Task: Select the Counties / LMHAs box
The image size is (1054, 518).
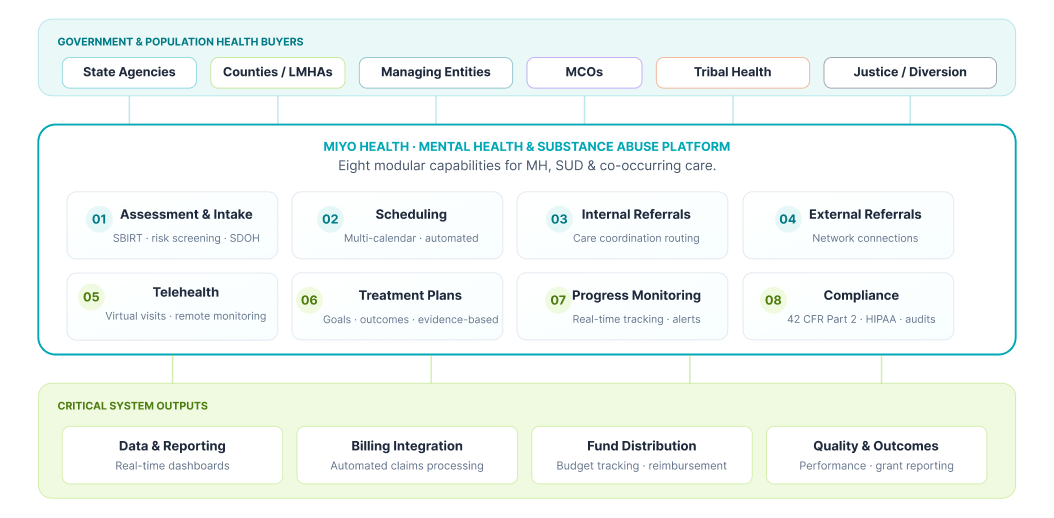Action: pyautogui.click(x=278, y=72)
